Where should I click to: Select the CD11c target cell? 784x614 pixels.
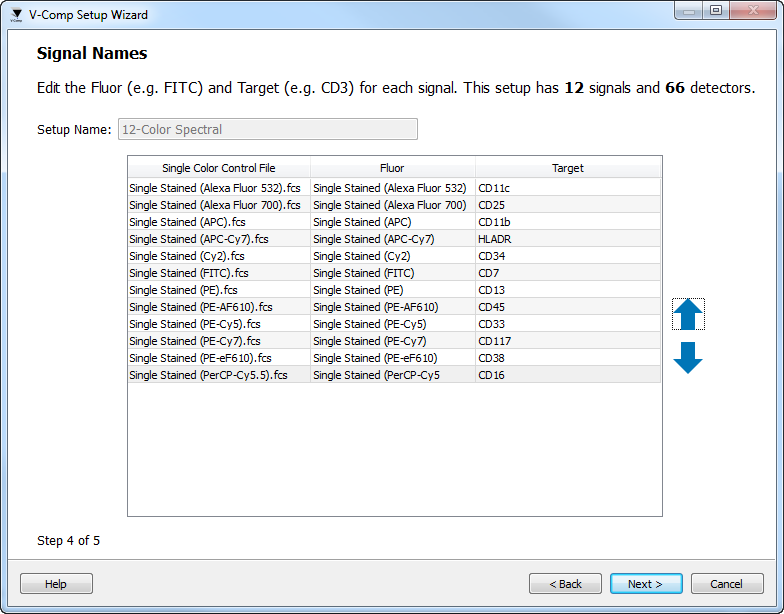567,188
